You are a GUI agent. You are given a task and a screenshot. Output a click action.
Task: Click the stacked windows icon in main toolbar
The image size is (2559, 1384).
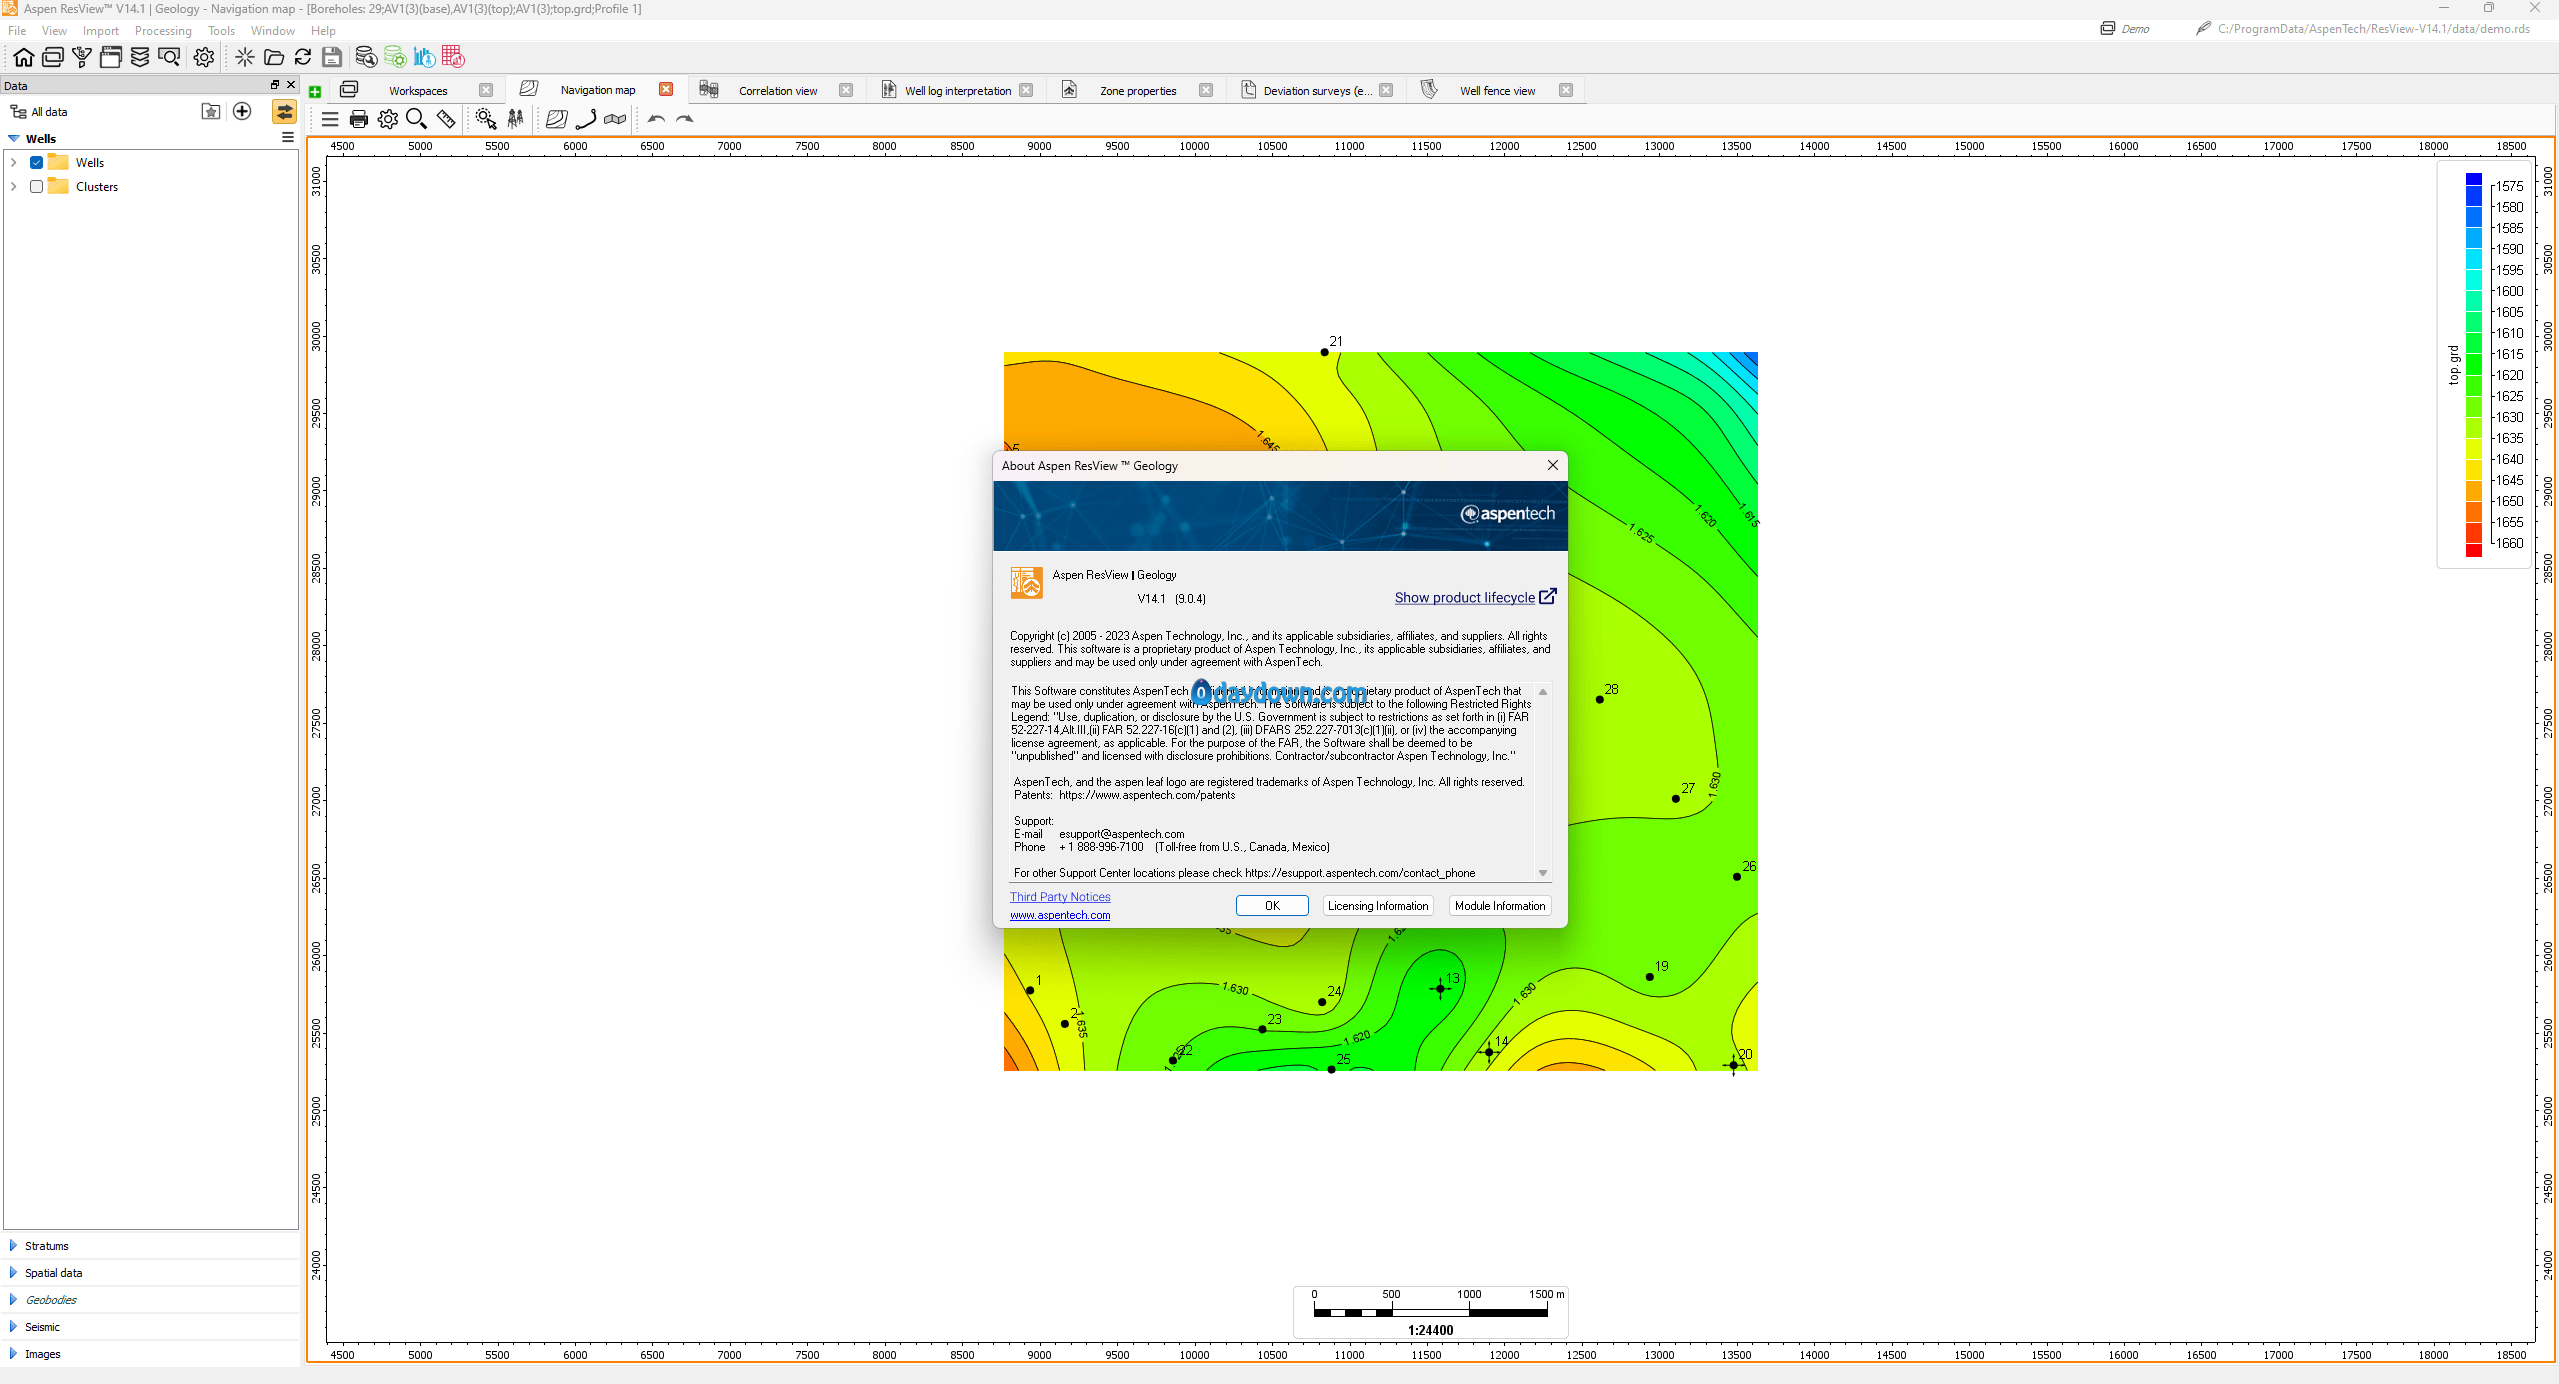[x=111, y=57]
